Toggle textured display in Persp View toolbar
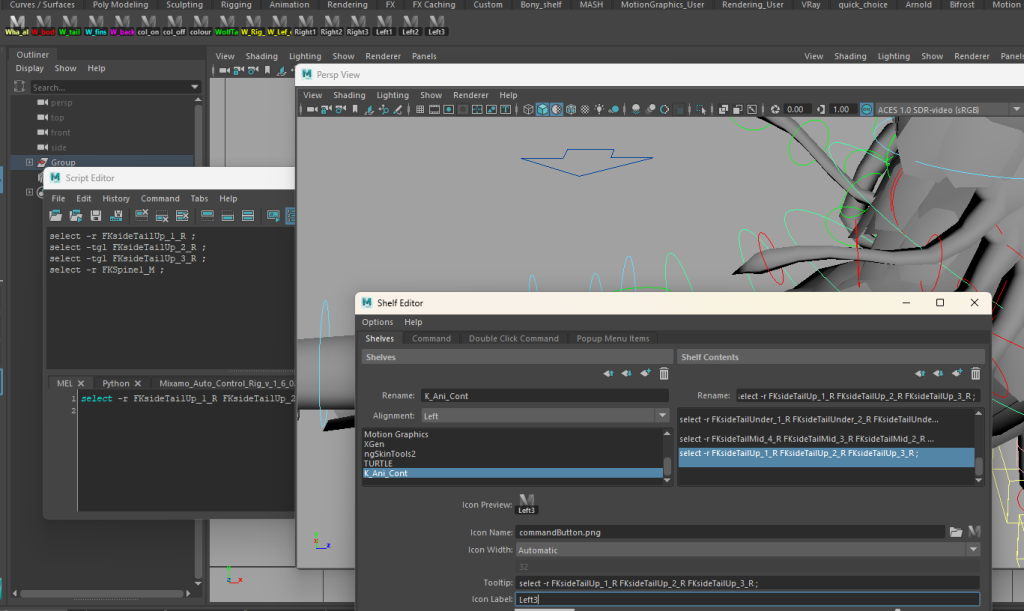This screenshot has width=1024, height=611. click(585, 110)
